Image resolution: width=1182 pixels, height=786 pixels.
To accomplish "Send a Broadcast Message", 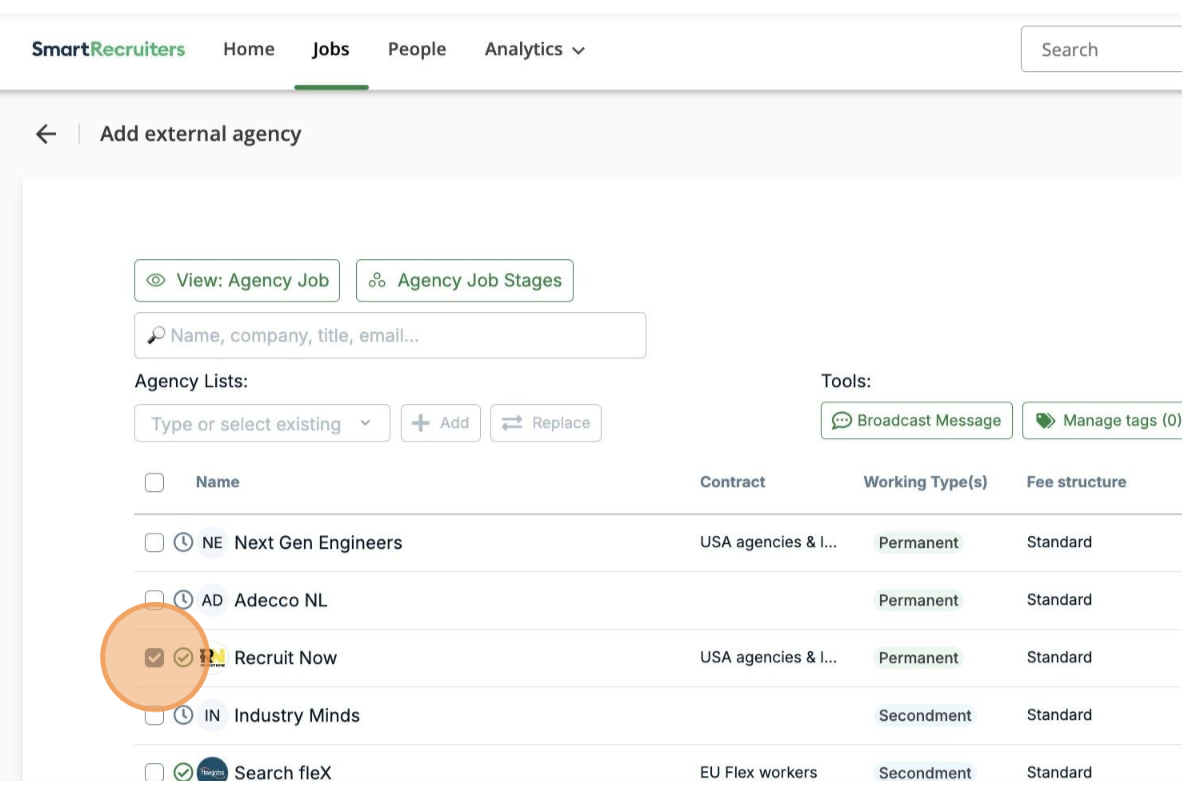I will pos(917,421).
